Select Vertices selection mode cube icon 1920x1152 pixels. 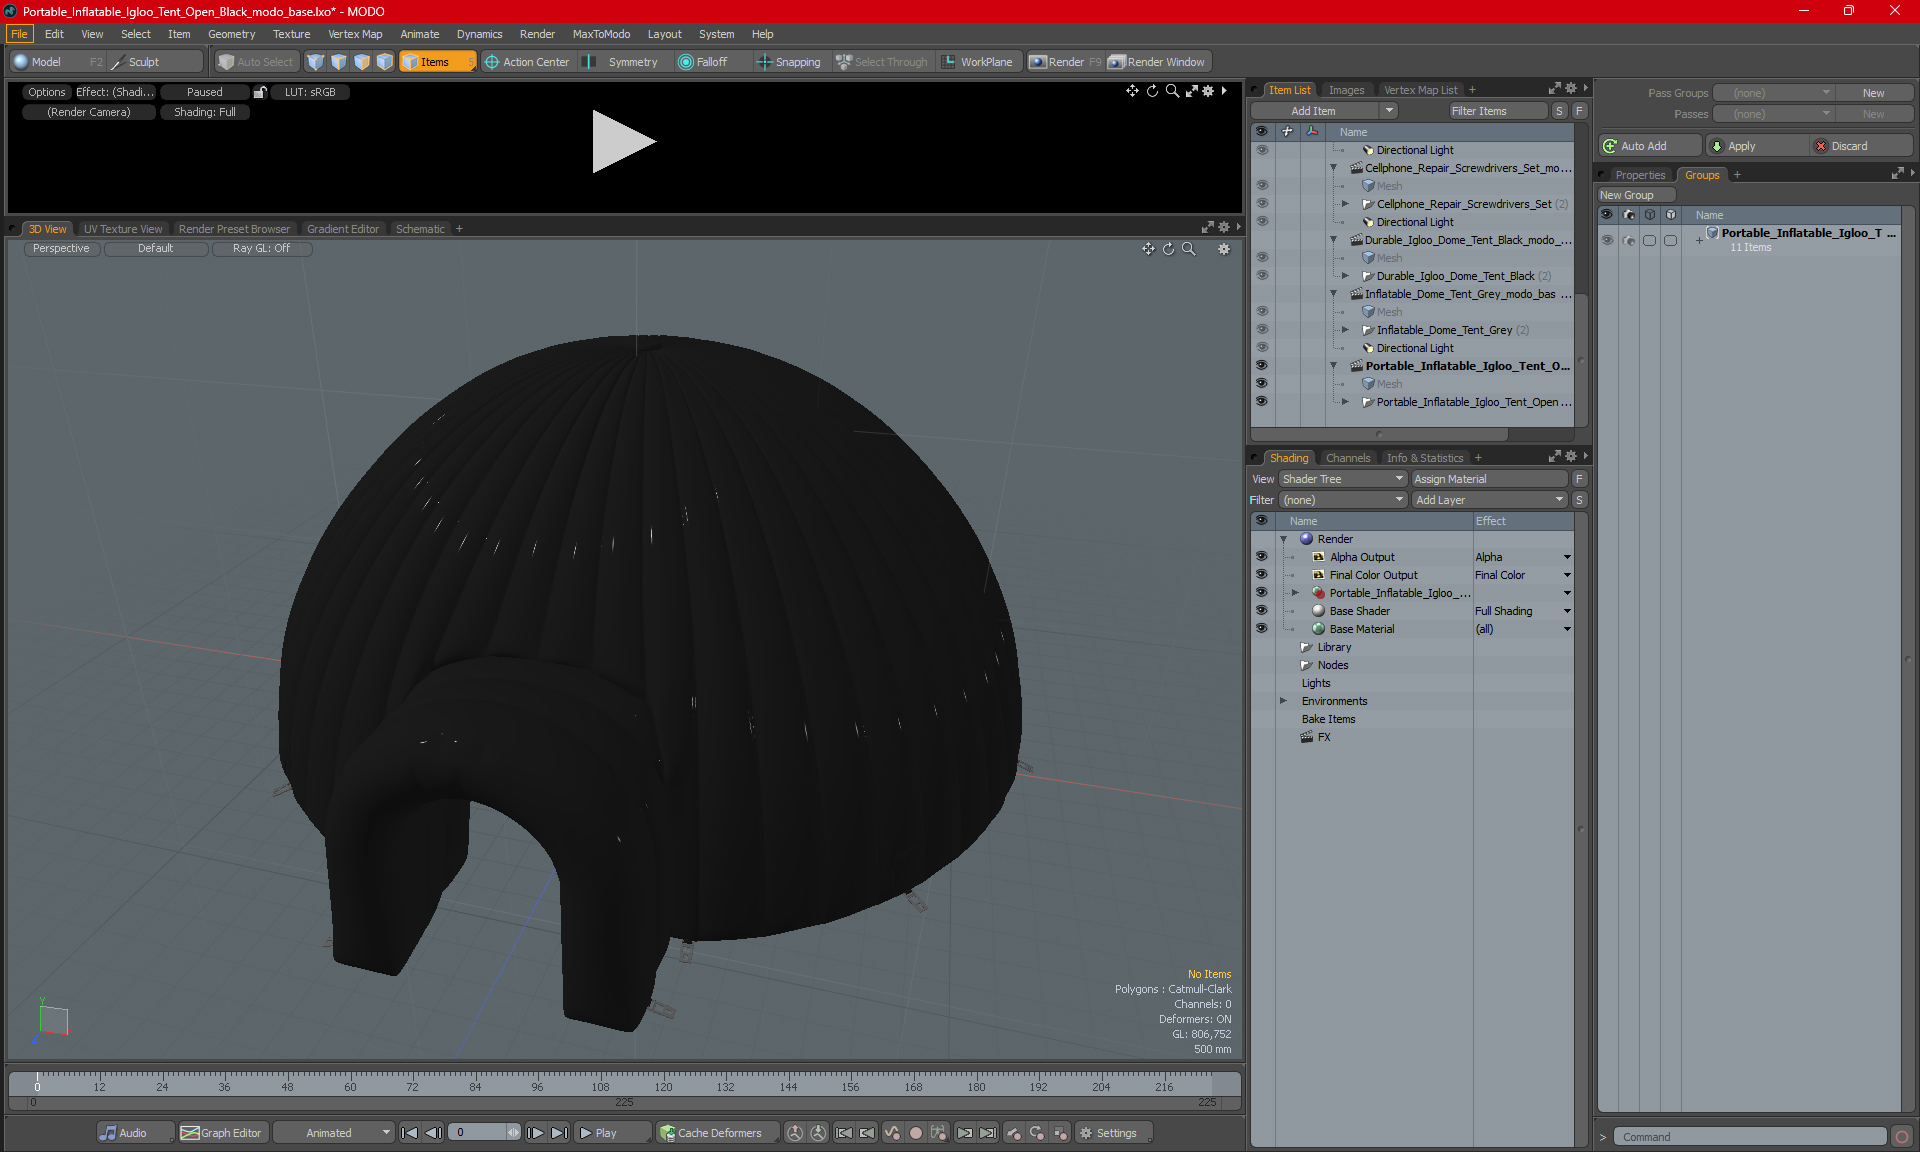coord(316,62)
